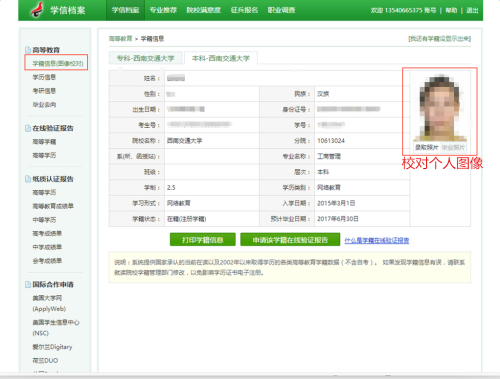The width and height of the screenshot is (500, 379).
Task: Select the 毕业照片 photo tab
Action: click(453, 147)
